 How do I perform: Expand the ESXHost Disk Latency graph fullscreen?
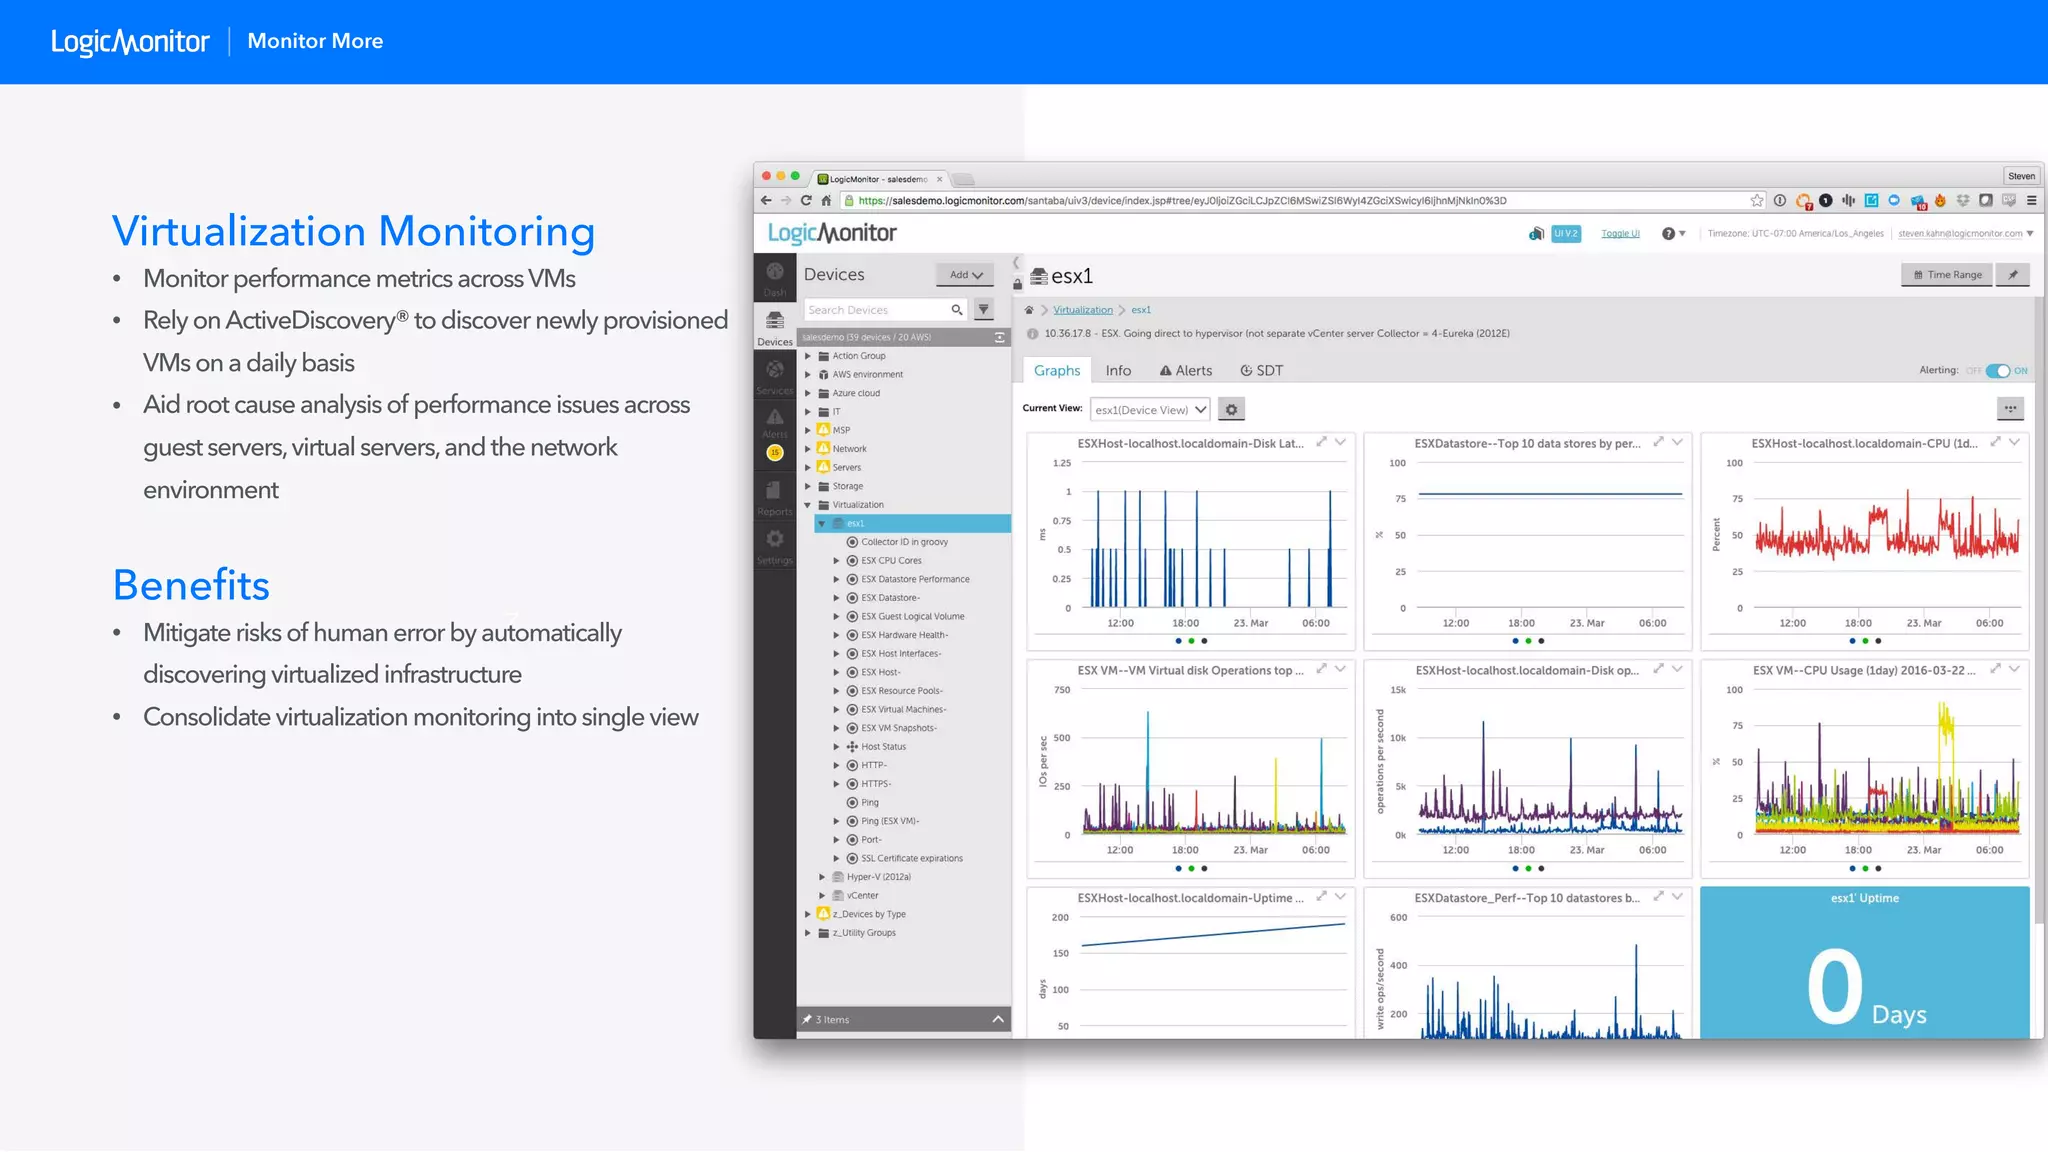[1322, 442]
